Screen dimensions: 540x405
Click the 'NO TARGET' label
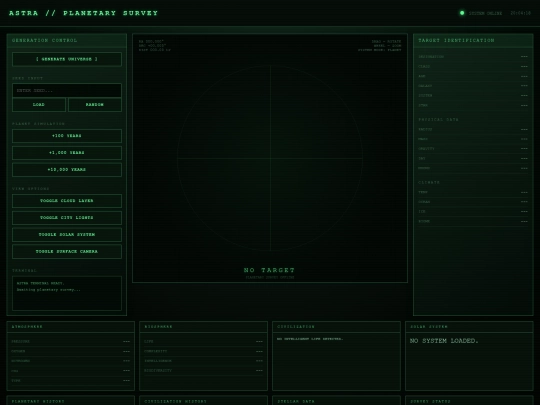269,270
